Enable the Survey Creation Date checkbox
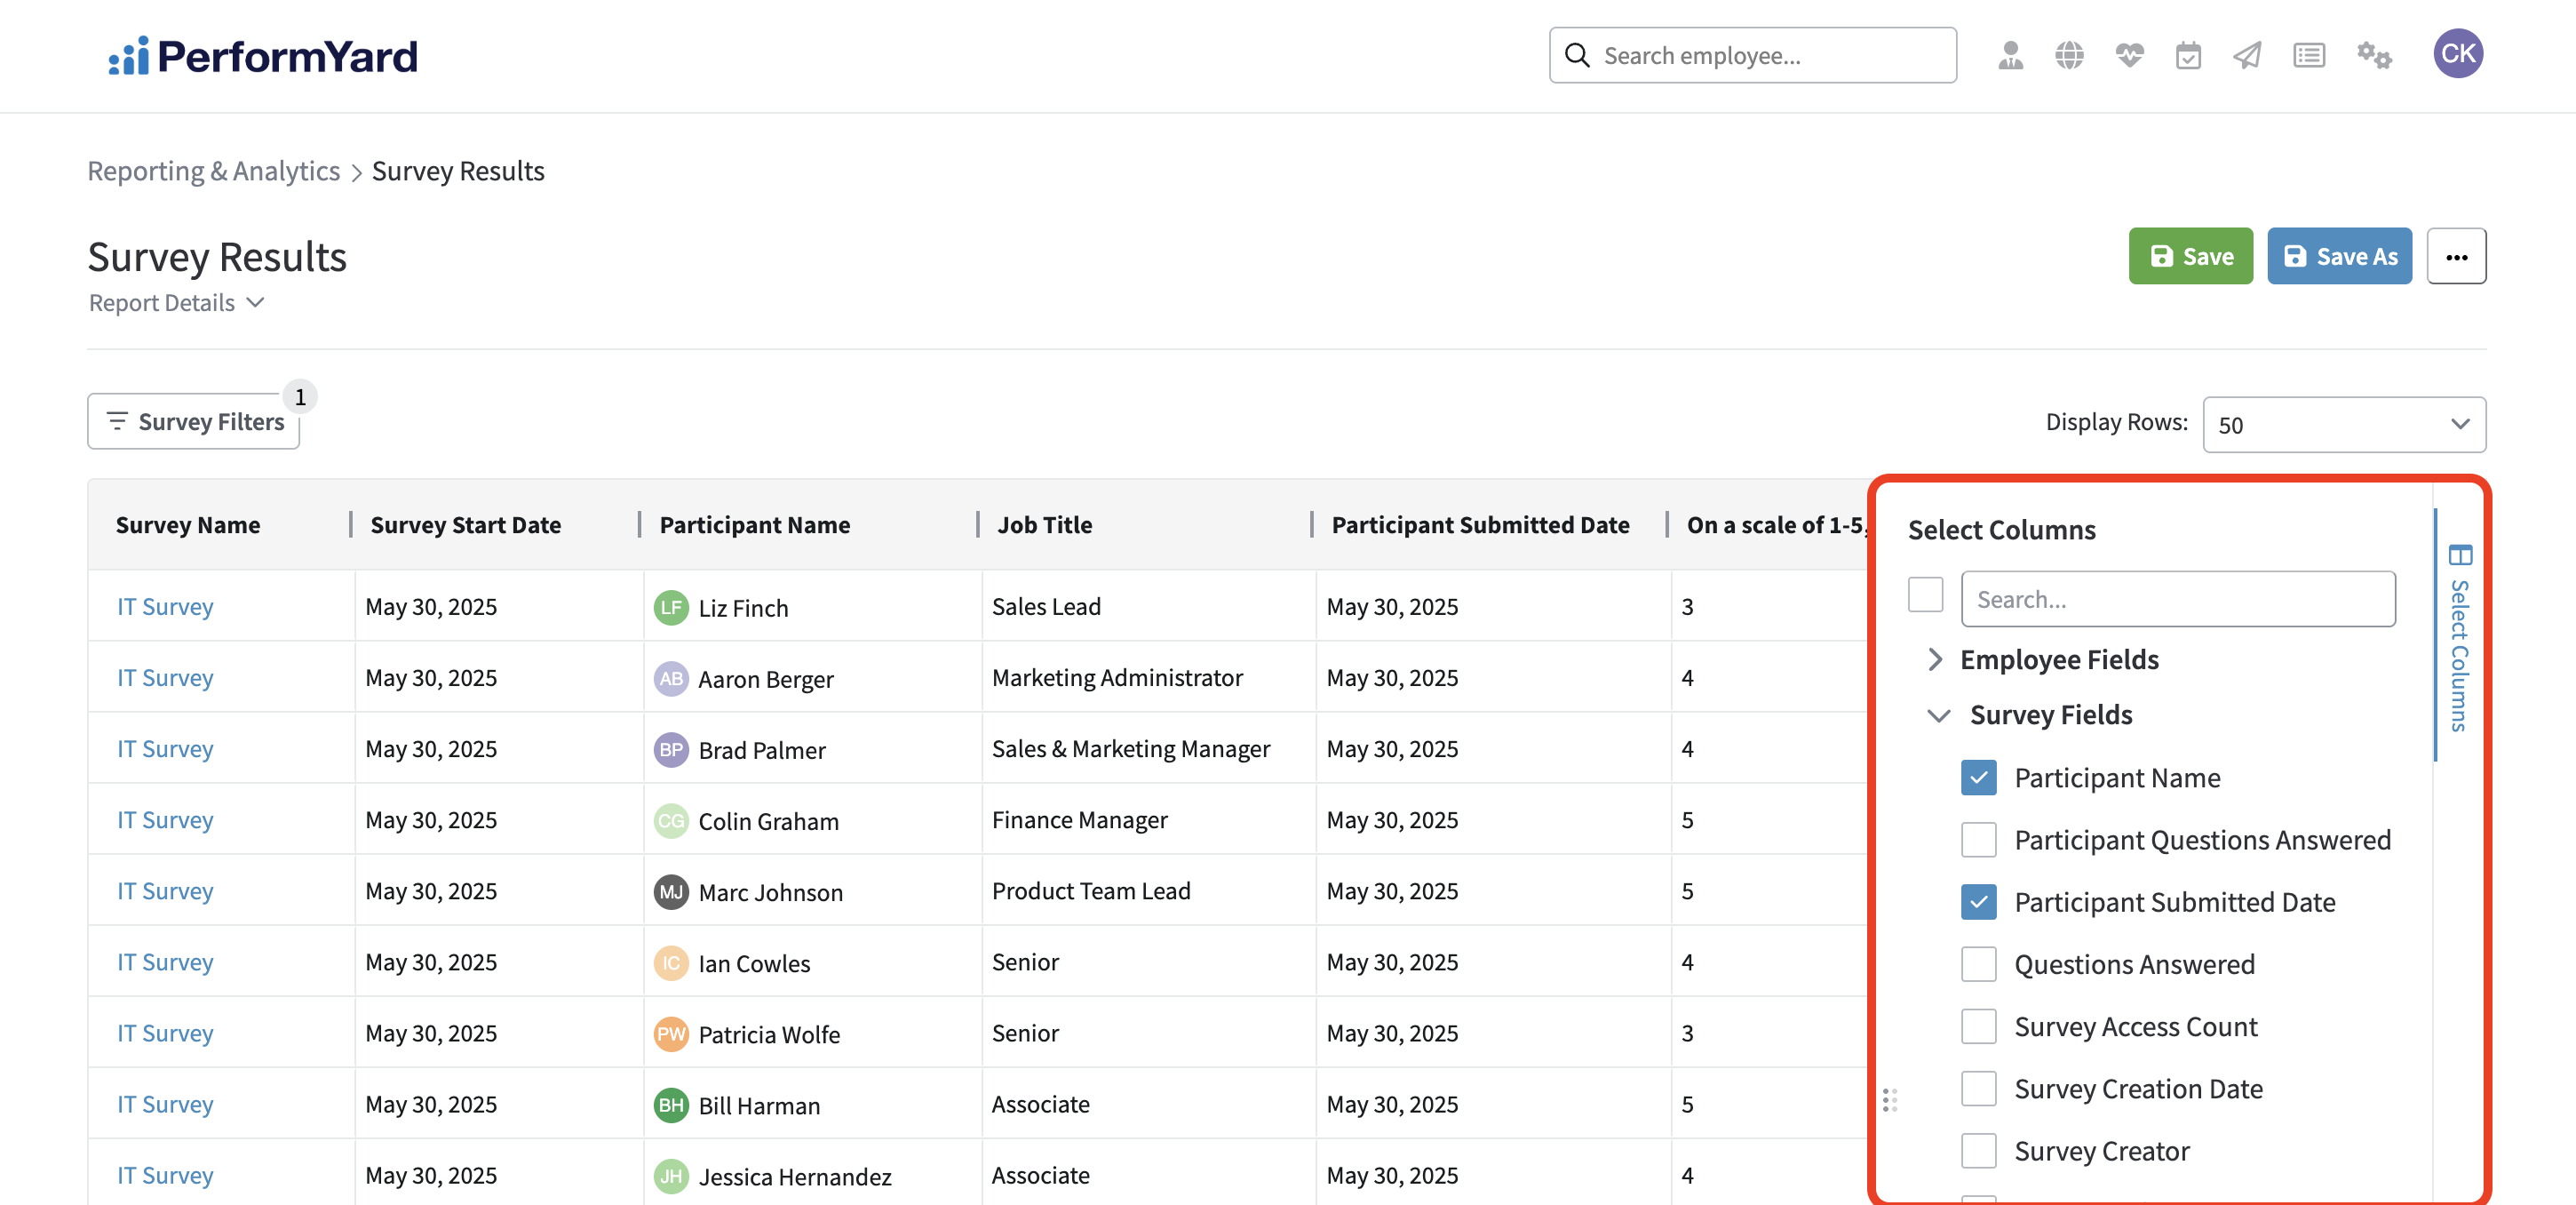The image size is (2576, 1205). (1978, 1089)
